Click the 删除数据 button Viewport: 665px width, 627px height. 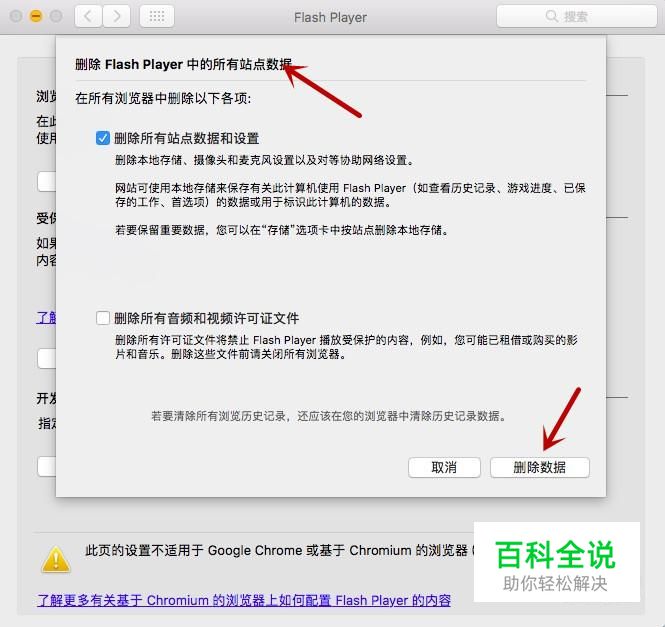pyautogui.click(x=539, y=467)
